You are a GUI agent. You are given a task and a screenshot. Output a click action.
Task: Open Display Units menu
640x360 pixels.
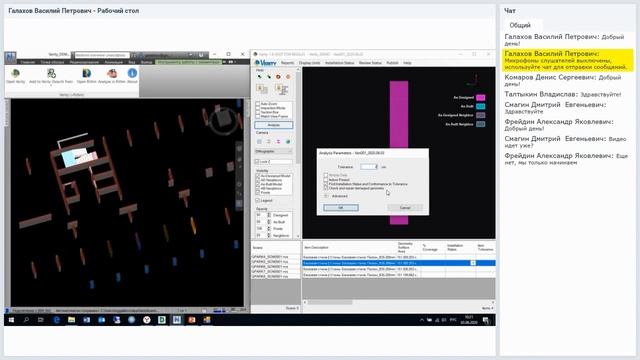pos(309,63)
